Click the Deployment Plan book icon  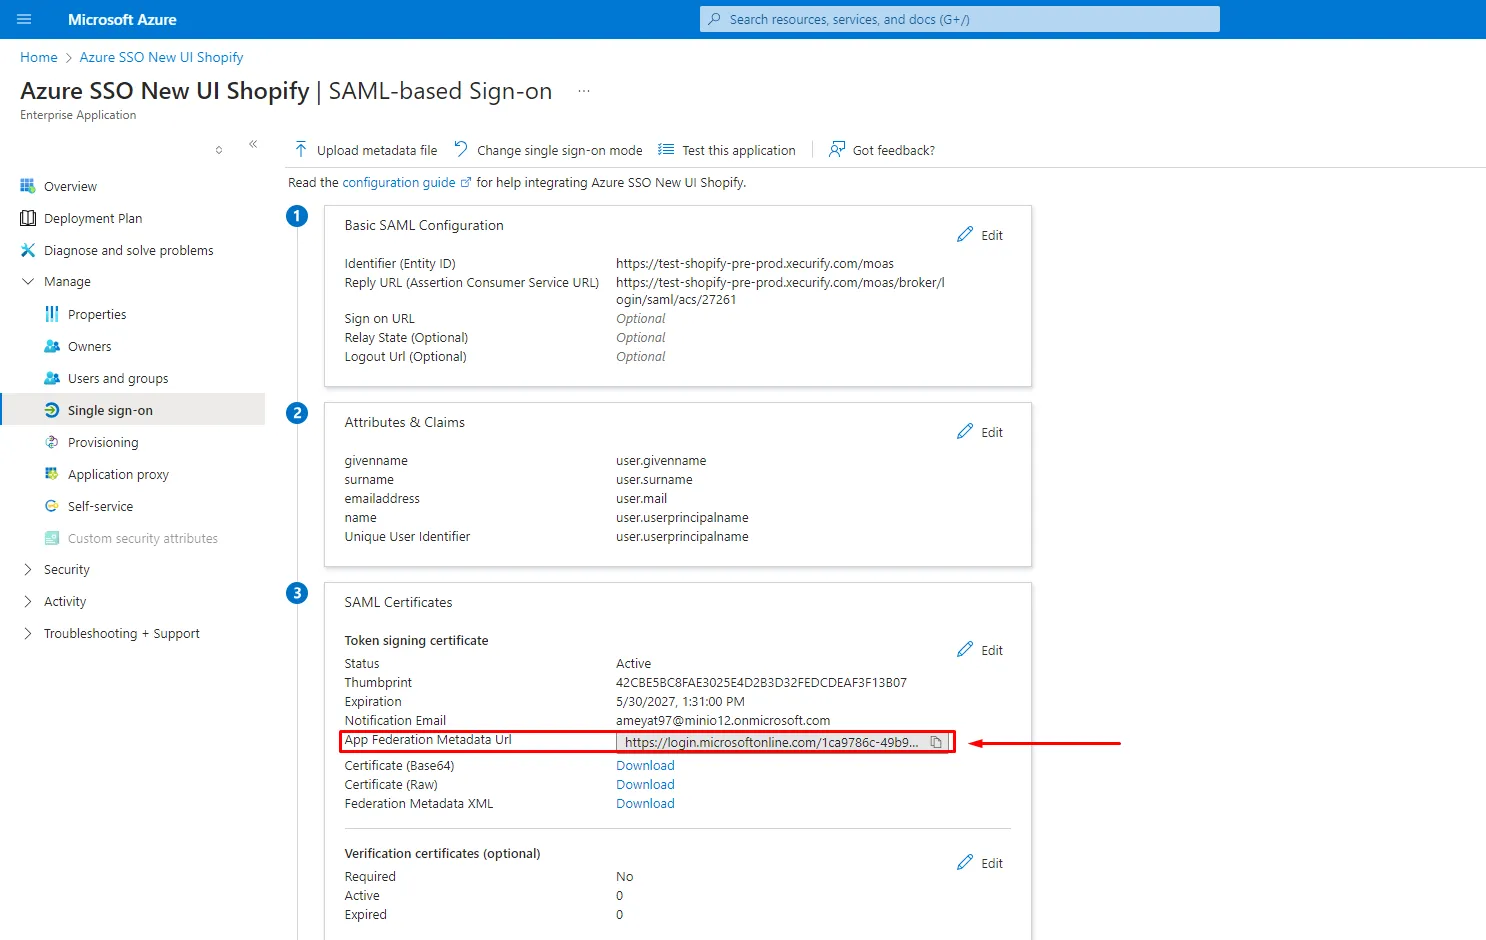click(28, 218)
